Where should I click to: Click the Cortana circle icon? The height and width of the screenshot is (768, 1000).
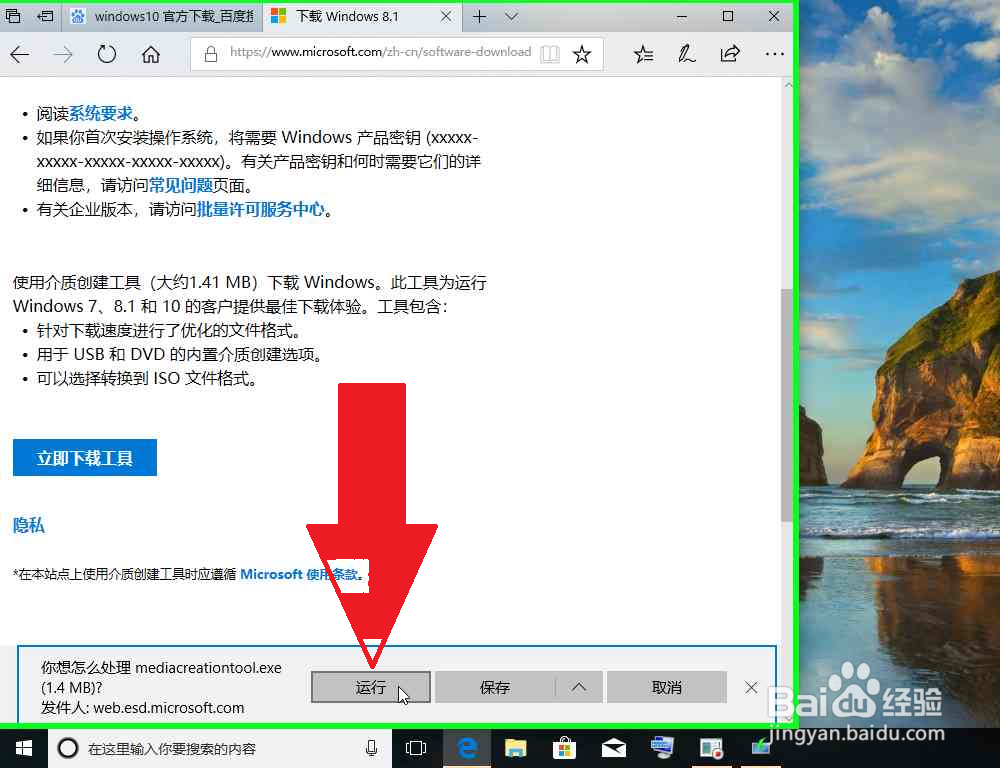point(68,748)
